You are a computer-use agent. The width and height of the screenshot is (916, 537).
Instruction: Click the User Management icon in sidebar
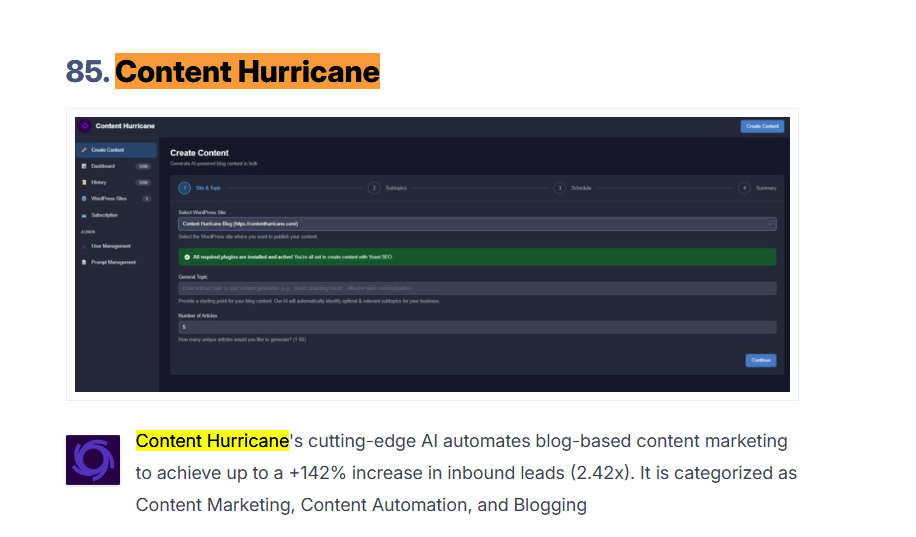[84, 246]
